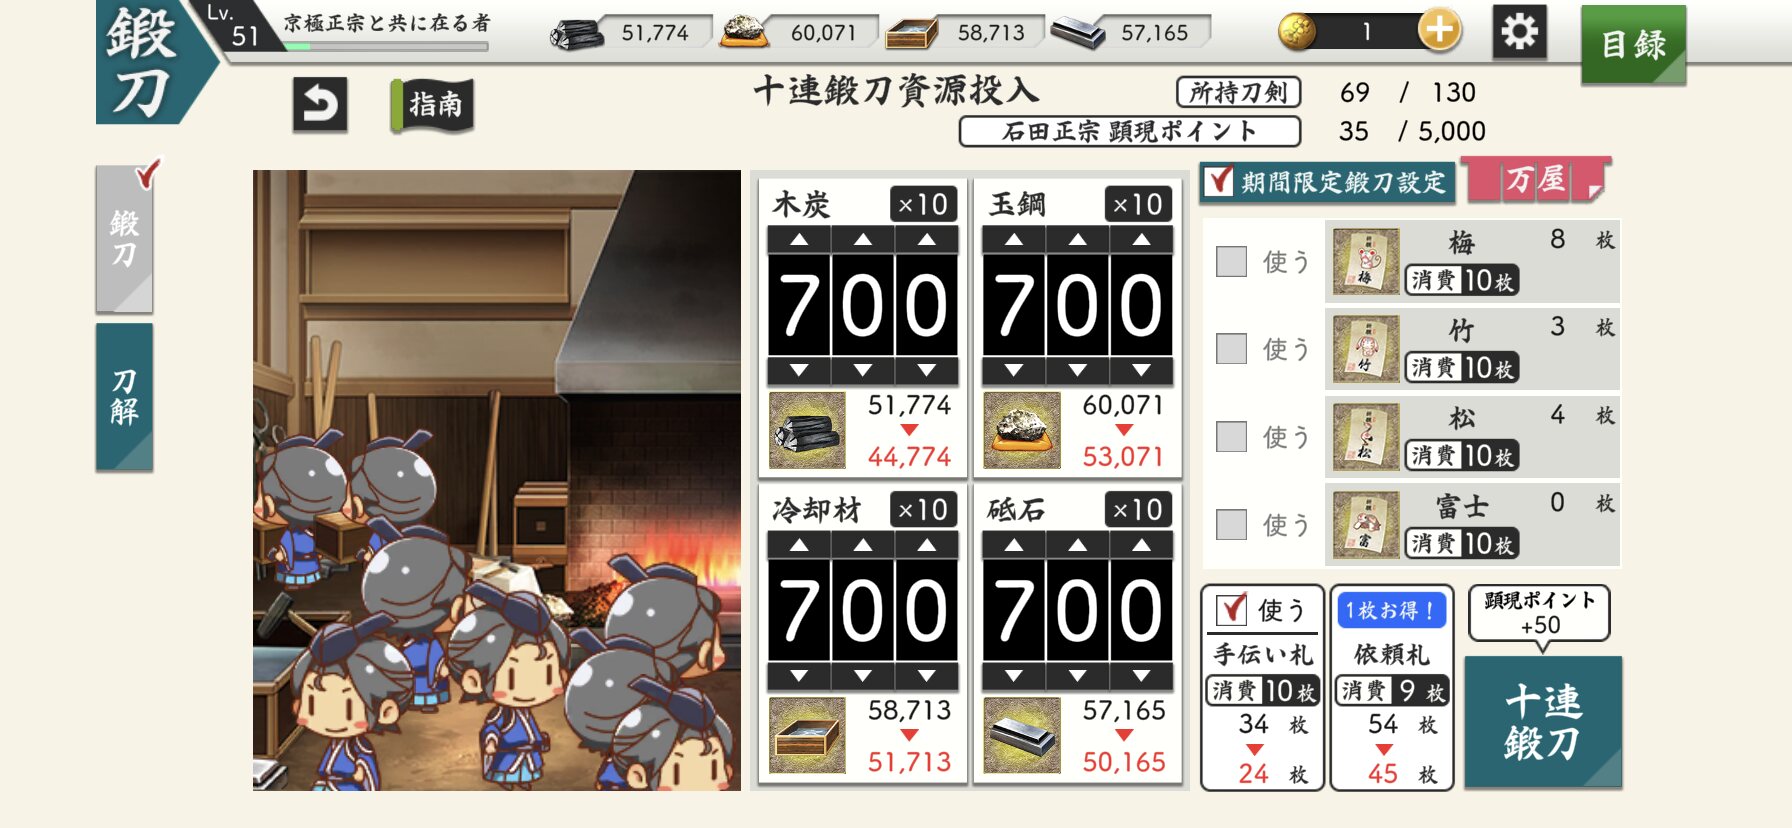Screen dimensions: 1792x828
Task: Decrease 玉鋼 hundreds digit with down arrow
Action: pyautogui.click(x=1014, y=371)
